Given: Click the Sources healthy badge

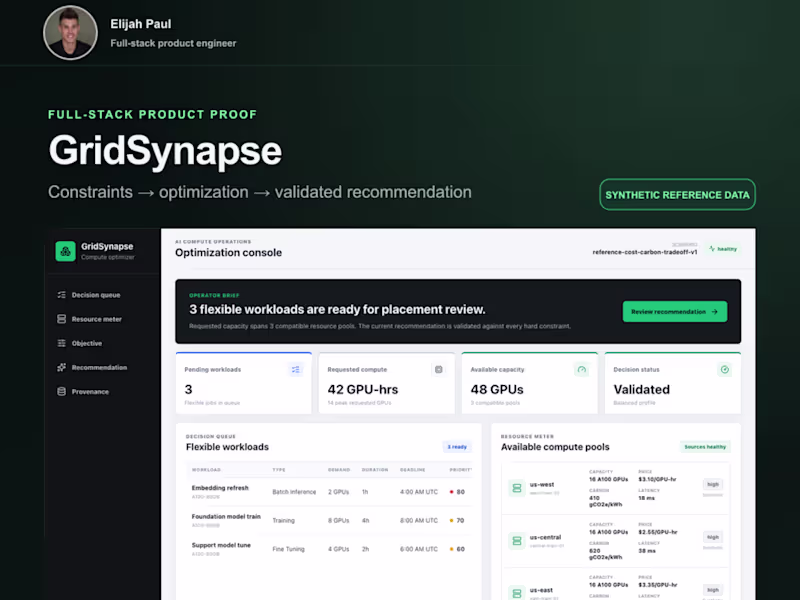Looking at the screenshot, I should pyautogui.click(x=705, y=447).
